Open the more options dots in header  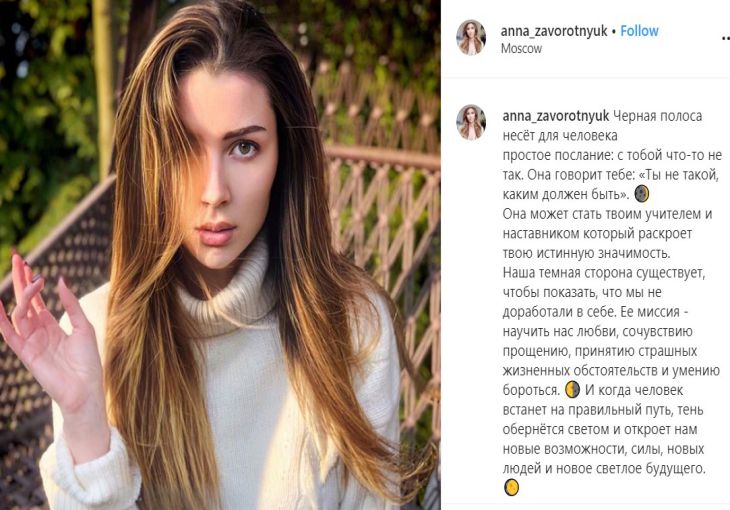point(725,39)
